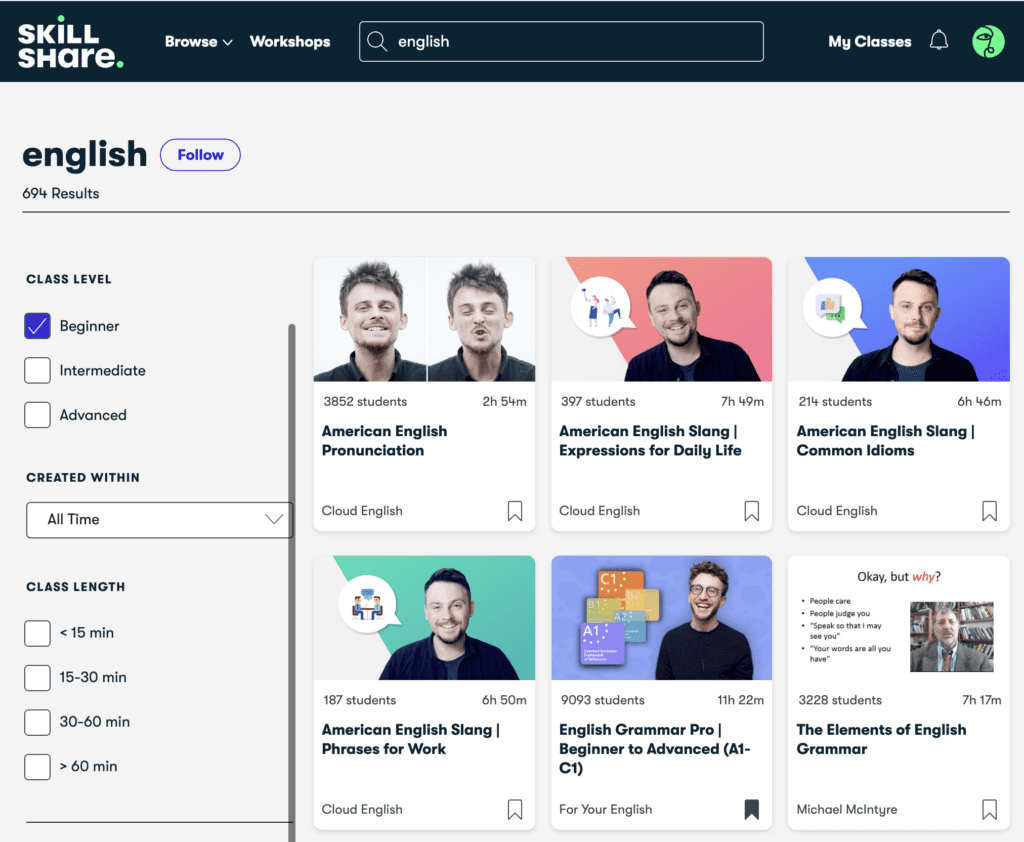This screenshot has height=842, width=1024.
Task: Click the Skillshare logo
Action: (x=69, y=41)
